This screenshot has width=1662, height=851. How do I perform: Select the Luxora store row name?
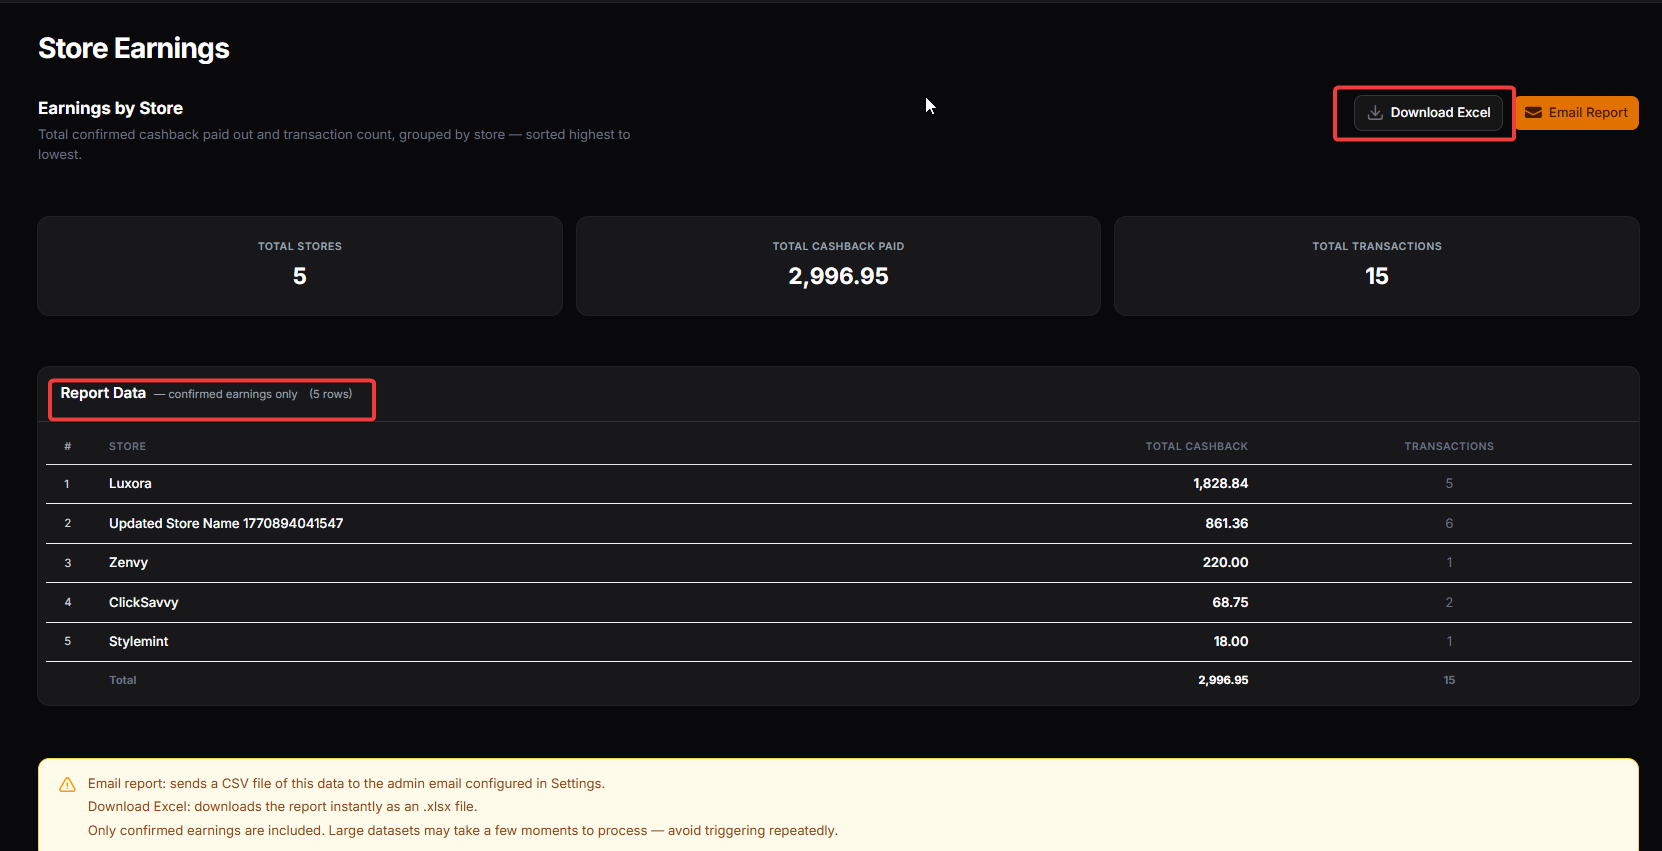pyautogui.click(x=130, y=484)
